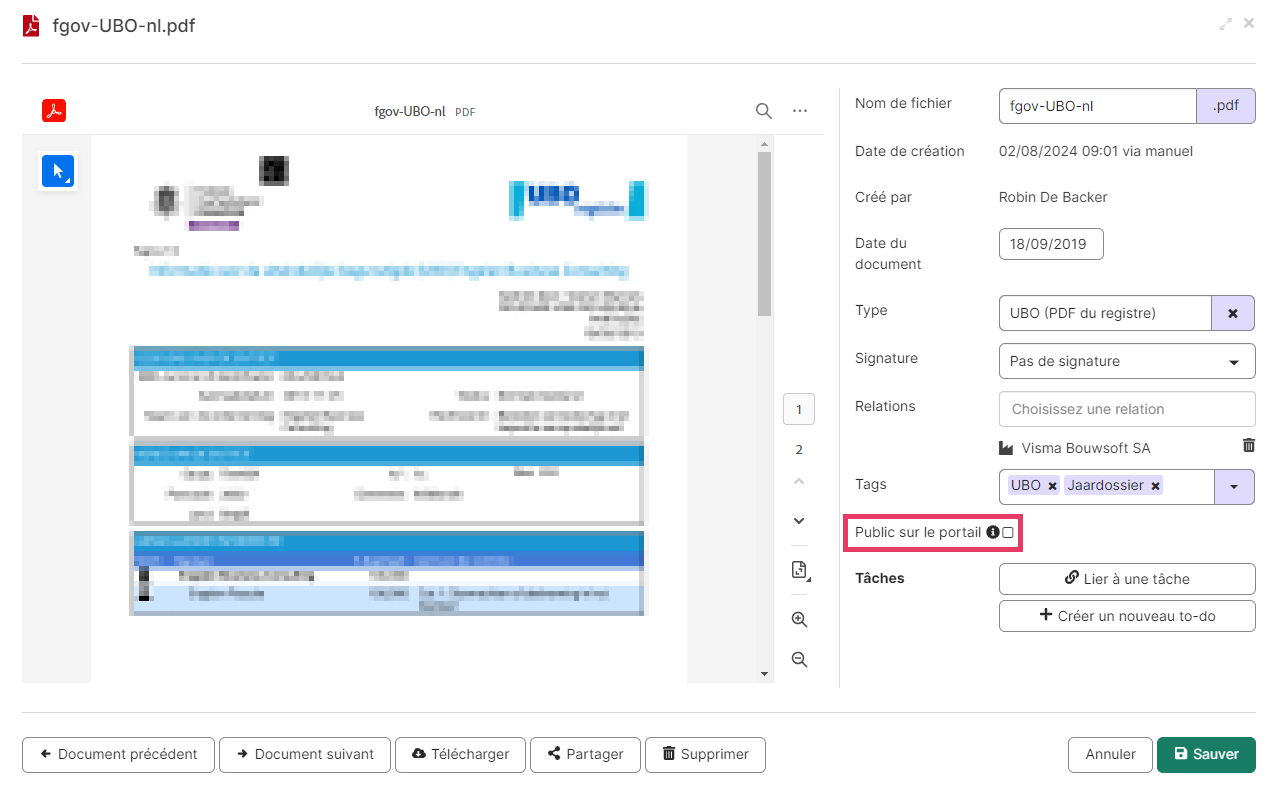Jump to page 1 thumbnail button
The width and height of the screenshot is (1278, 787).
[799, 409]
